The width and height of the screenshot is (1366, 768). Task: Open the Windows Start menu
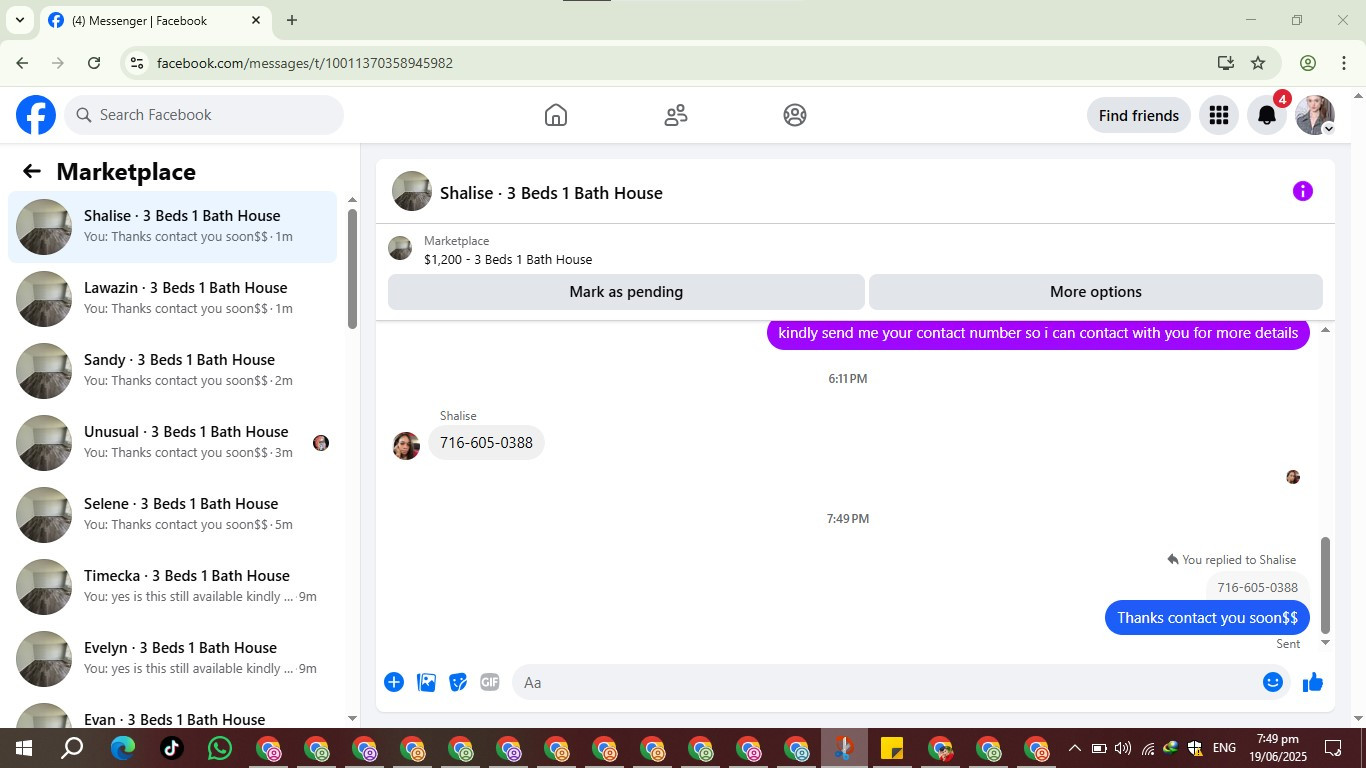[x=22, y=748]
